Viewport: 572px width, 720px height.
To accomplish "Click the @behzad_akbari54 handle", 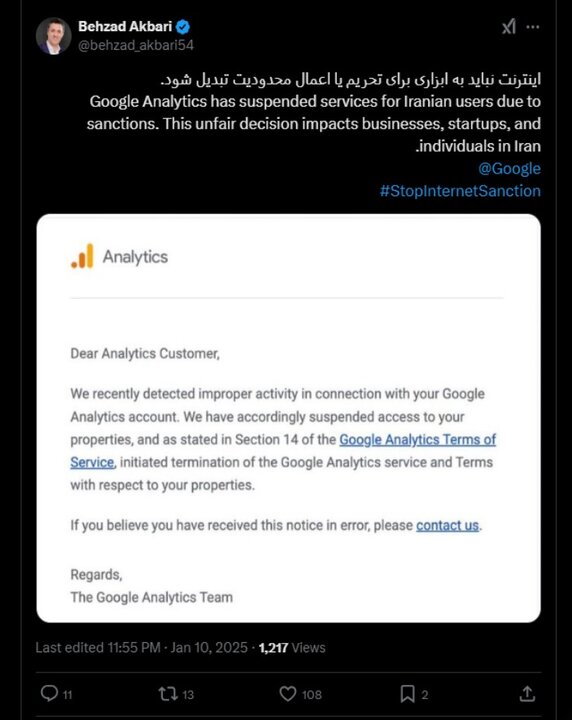I will [136, 45].
